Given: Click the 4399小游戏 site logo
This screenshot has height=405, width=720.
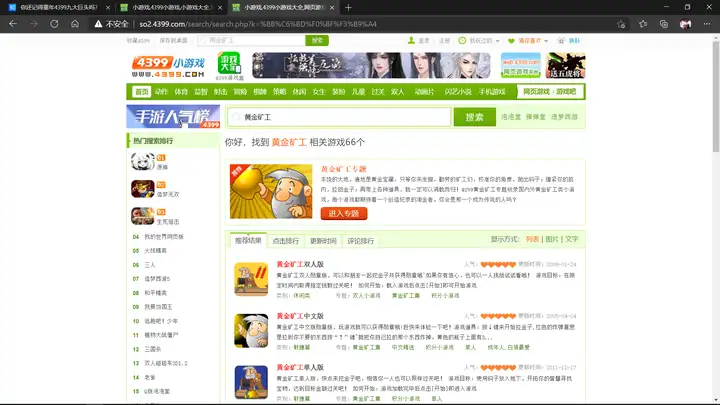Looking at the screenshot, I should click(x=168, y=67).
